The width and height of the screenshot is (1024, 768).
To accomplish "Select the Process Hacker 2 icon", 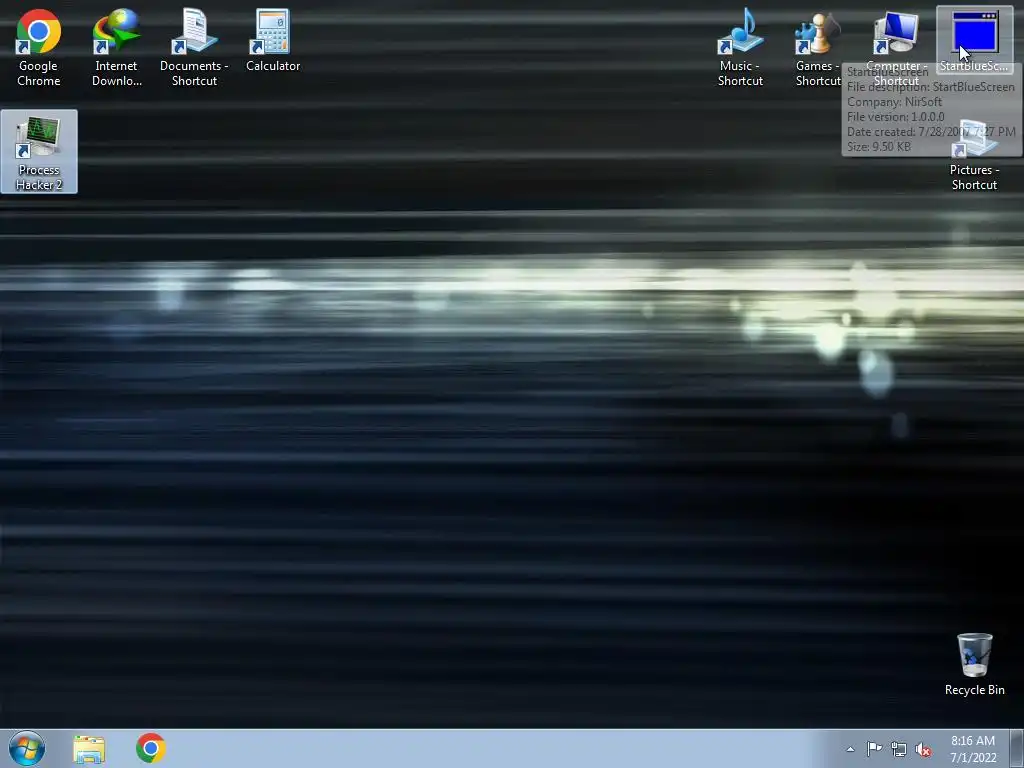I will coord(39,152).
